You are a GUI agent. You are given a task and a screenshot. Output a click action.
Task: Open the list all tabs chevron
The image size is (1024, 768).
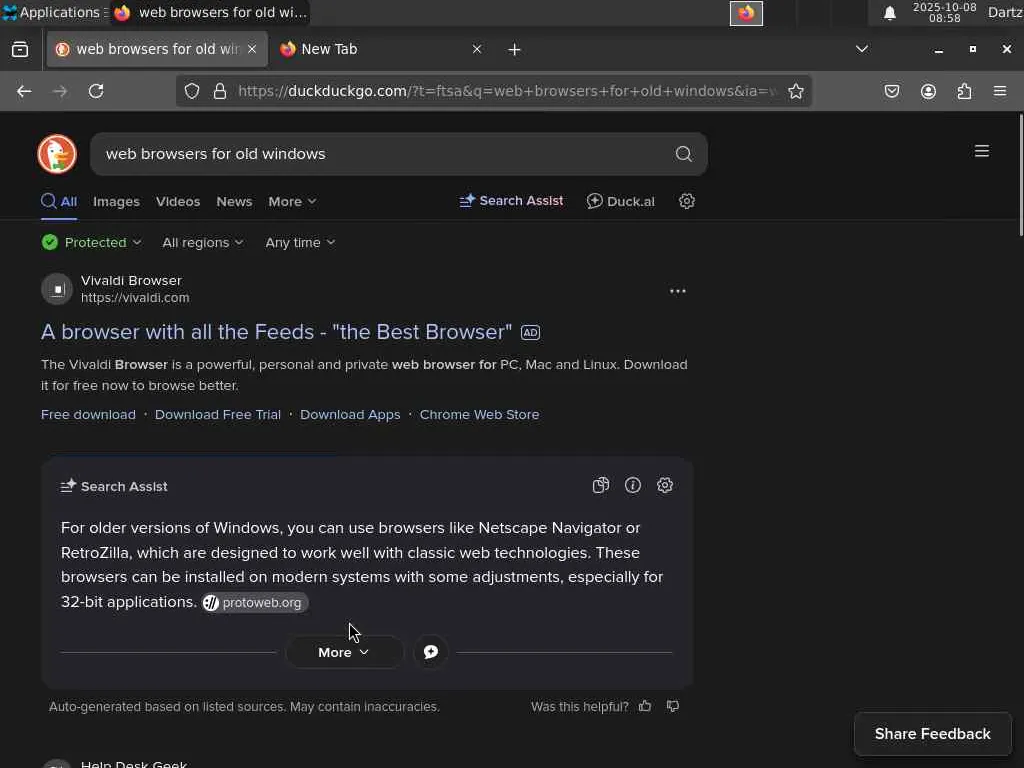(x=862, y=49)
